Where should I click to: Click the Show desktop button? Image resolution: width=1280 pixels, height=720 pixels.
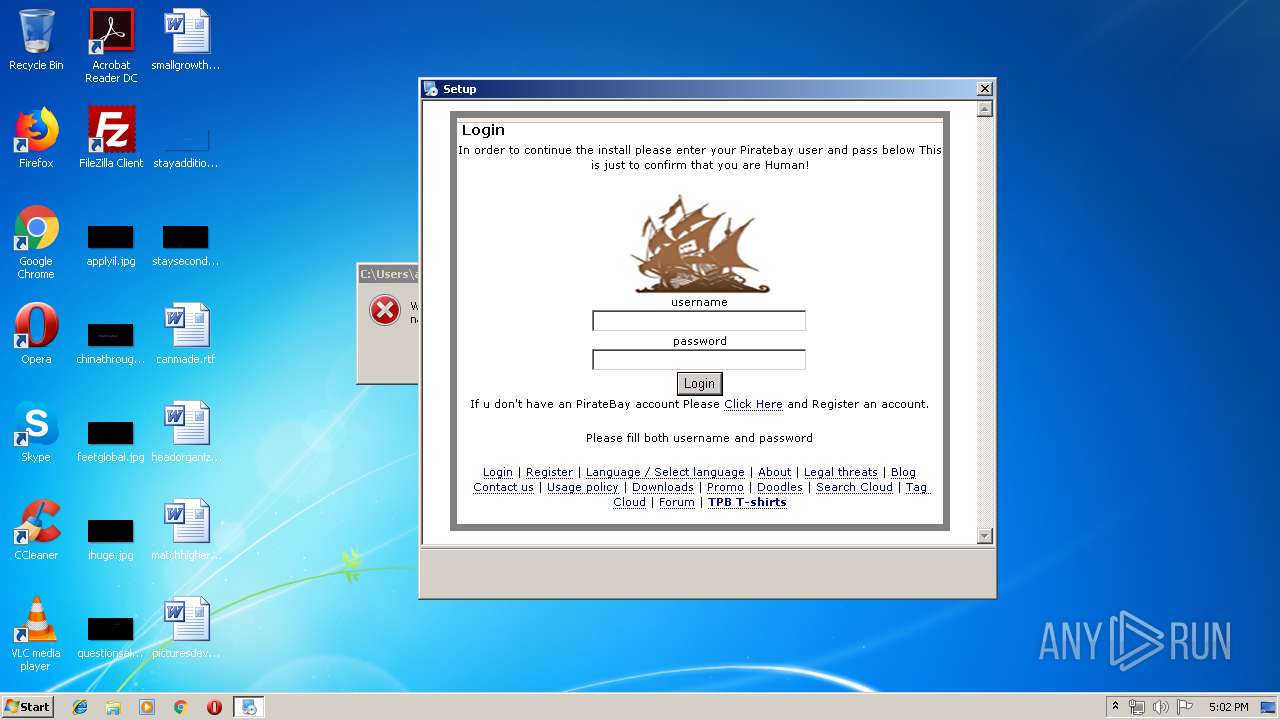pyautogui.click(x=1270, y=707)
